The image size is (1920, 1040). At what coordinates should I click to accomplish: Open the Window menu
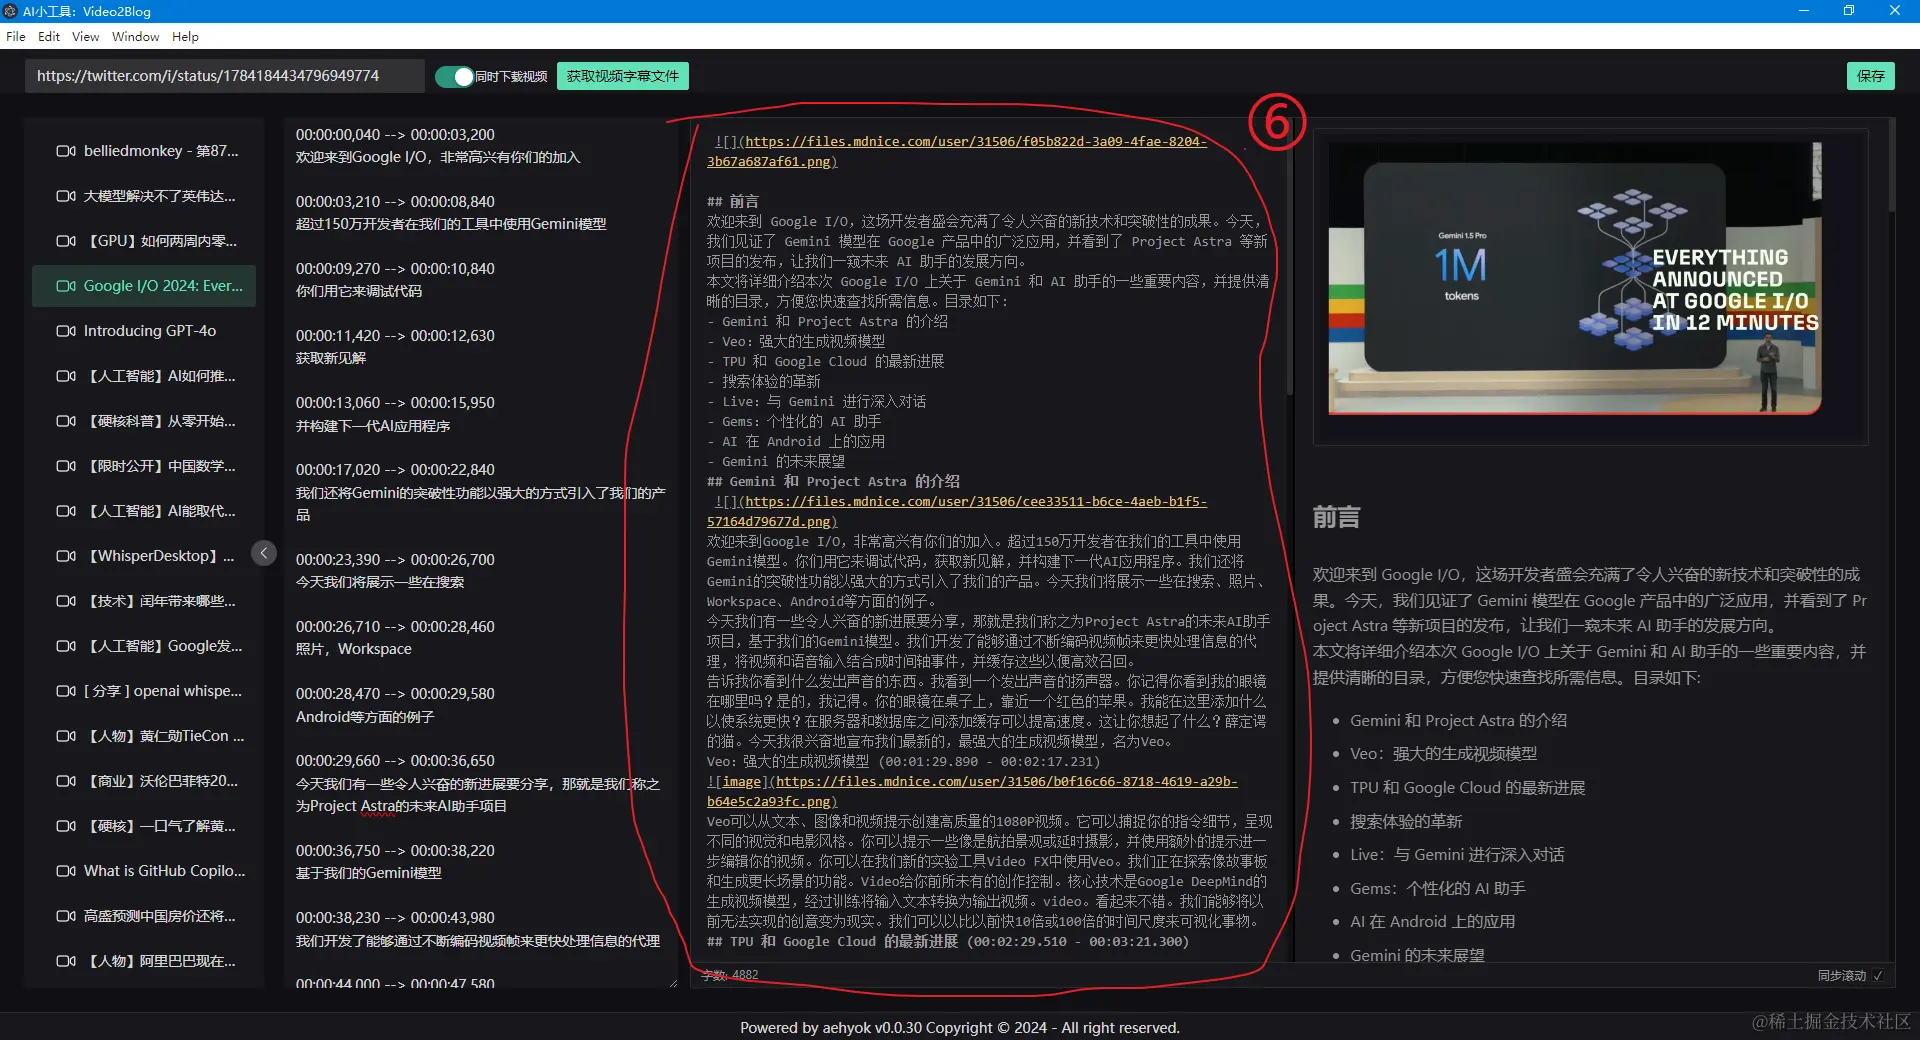(135, 36)
